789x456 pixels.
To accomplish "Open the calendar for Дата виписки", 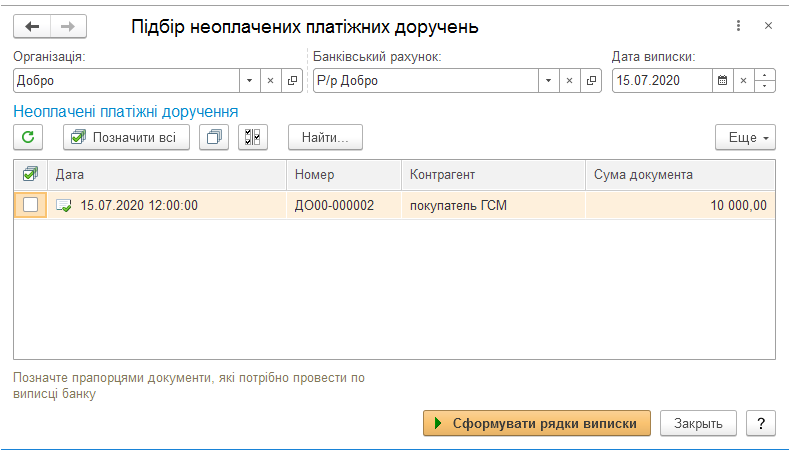I will (x=722, y=81).
